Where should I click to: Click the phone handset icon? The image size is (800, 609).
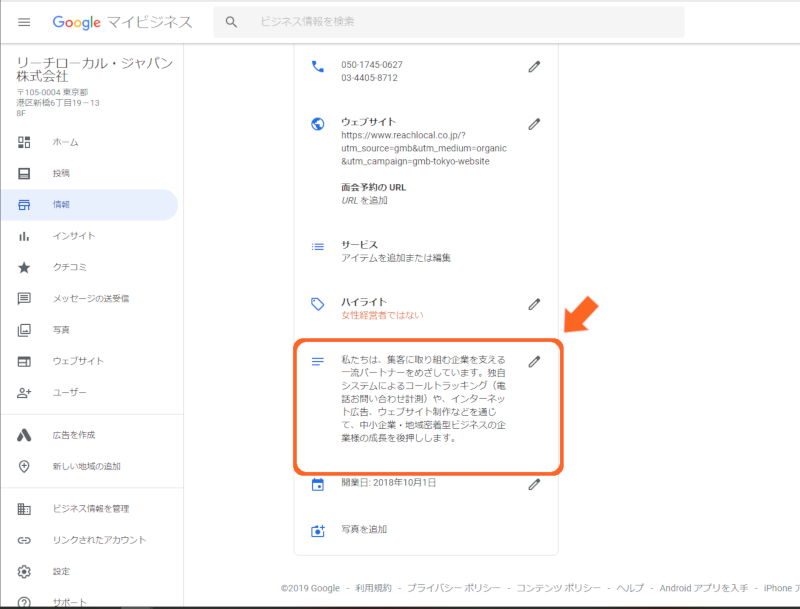coord(317,67)
